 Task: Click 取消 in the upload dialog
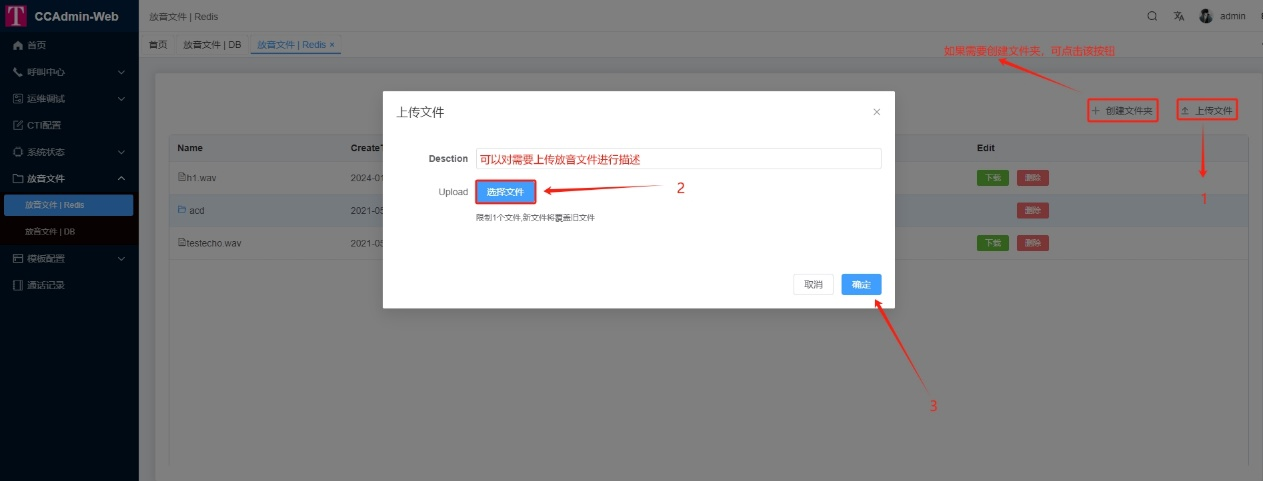pos(814,285)
